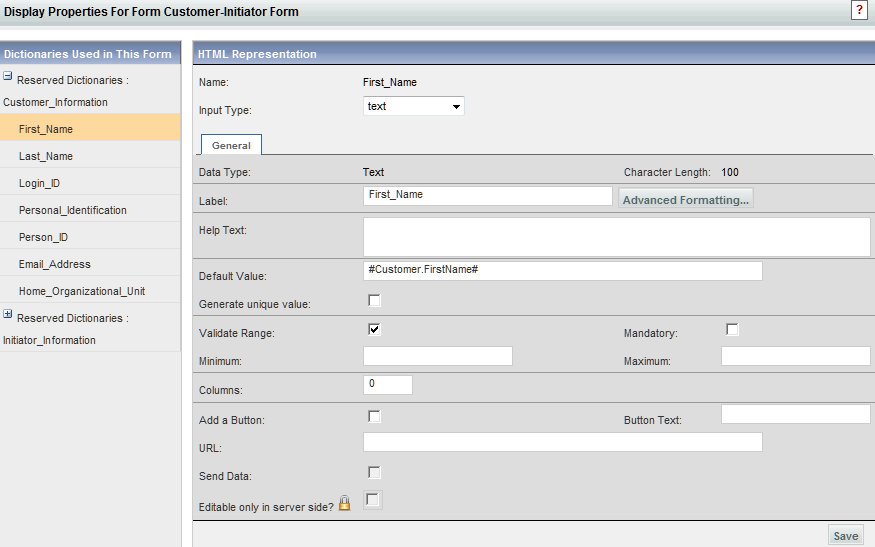
Task: Click the Columns number field
Action: pos(387,385)
